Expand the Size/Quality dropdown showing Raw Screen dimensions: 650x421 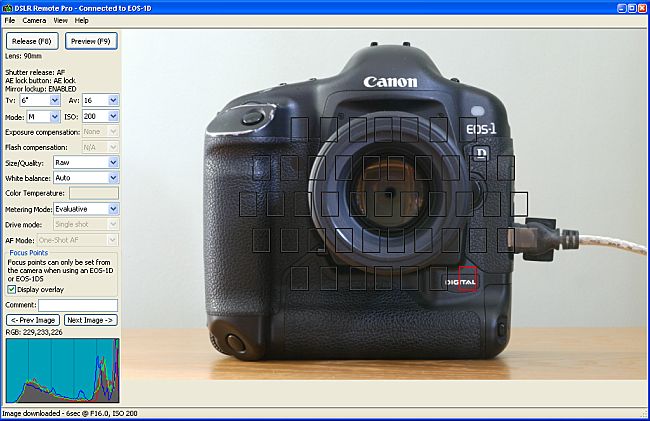[x=113, y=162]
